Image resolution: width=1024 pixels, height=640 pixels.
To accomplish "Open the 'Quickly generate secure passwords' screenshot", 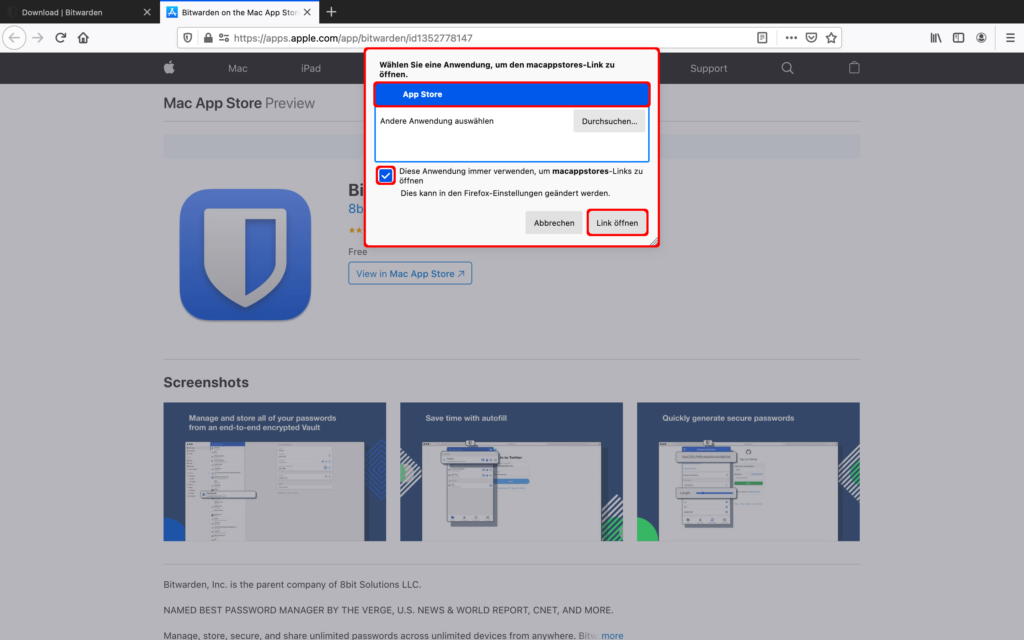I will pyautogui.click(x=748, y=472).
